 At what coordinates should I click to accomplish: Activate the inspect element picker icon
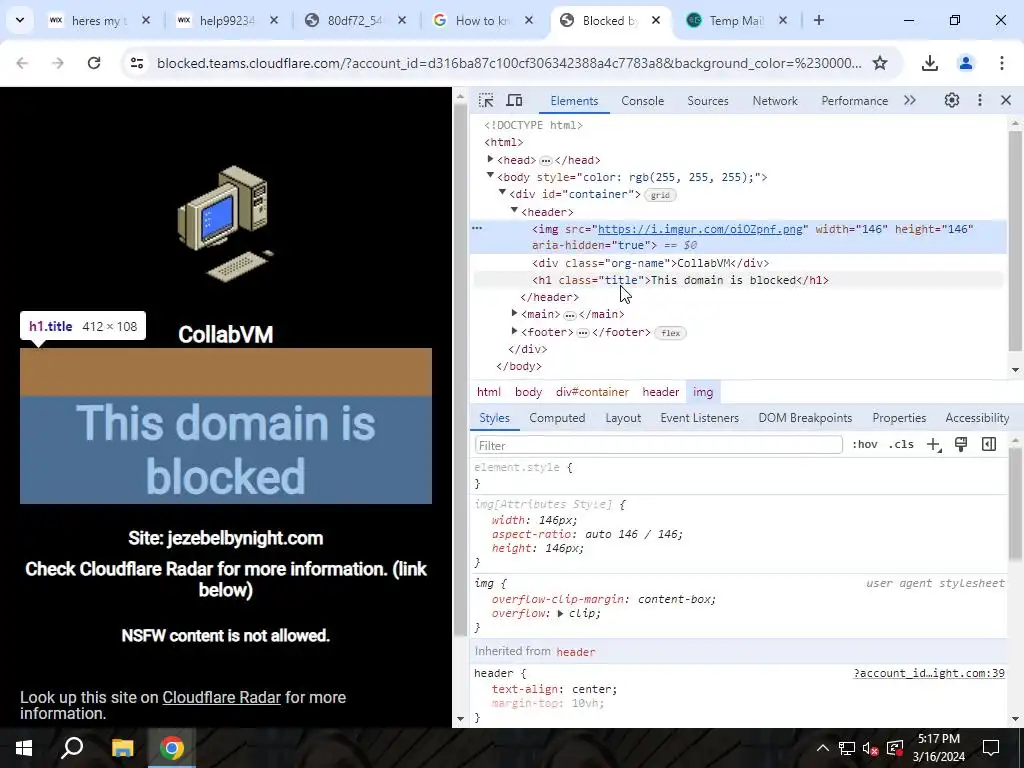pyautogui.click(x=486, y=100)
